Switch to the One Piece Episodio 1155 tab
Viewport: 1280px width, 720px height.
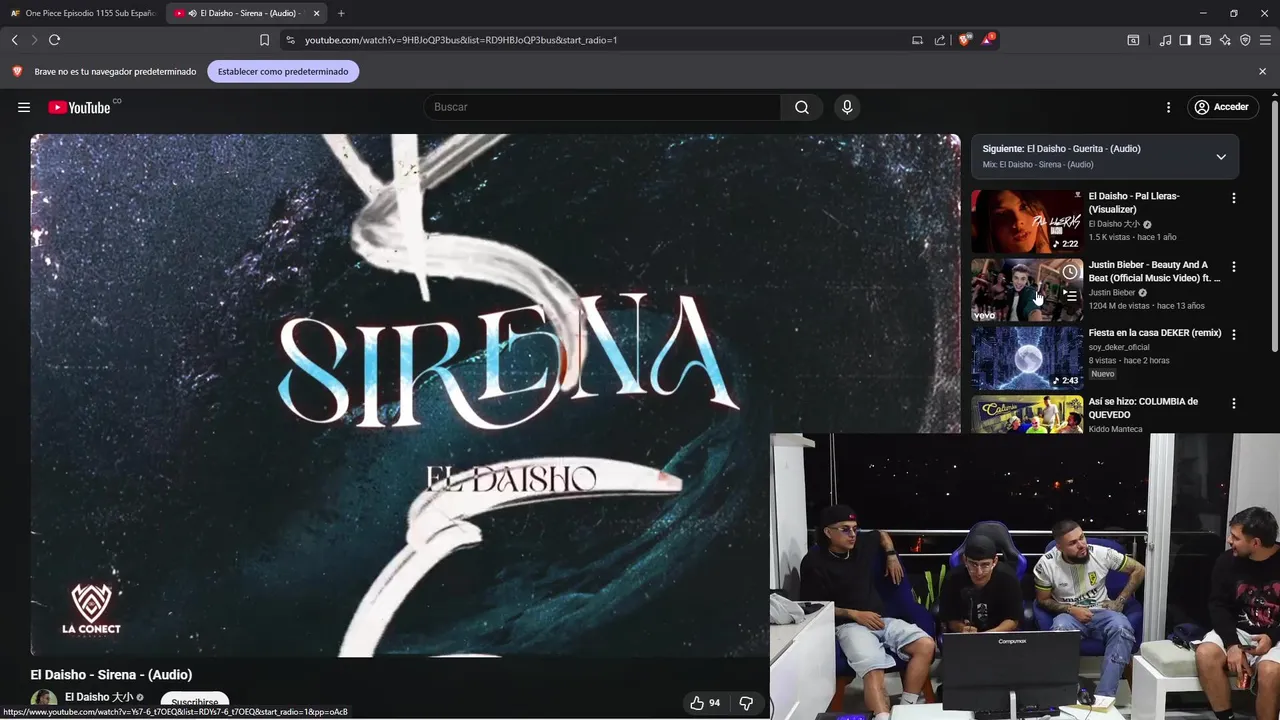tap(83, 13)
